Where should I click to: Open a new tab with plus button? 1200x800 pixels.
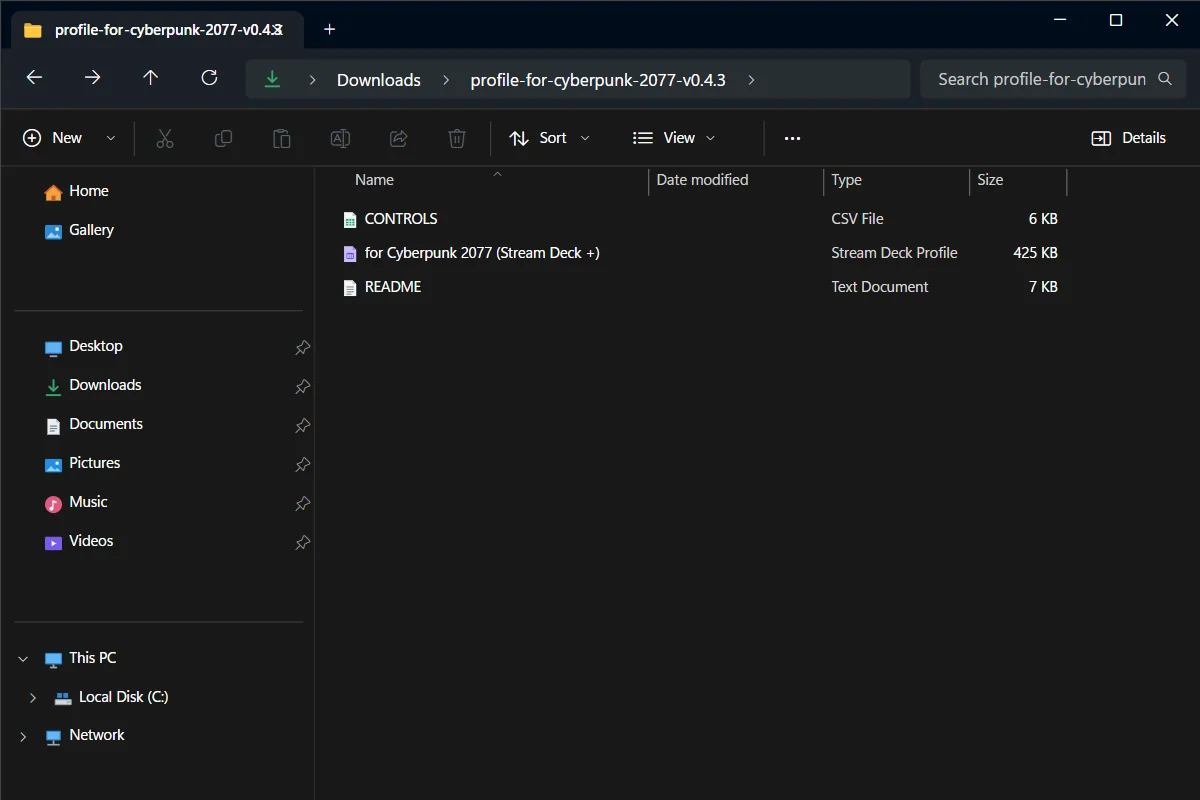pos(330,29)
